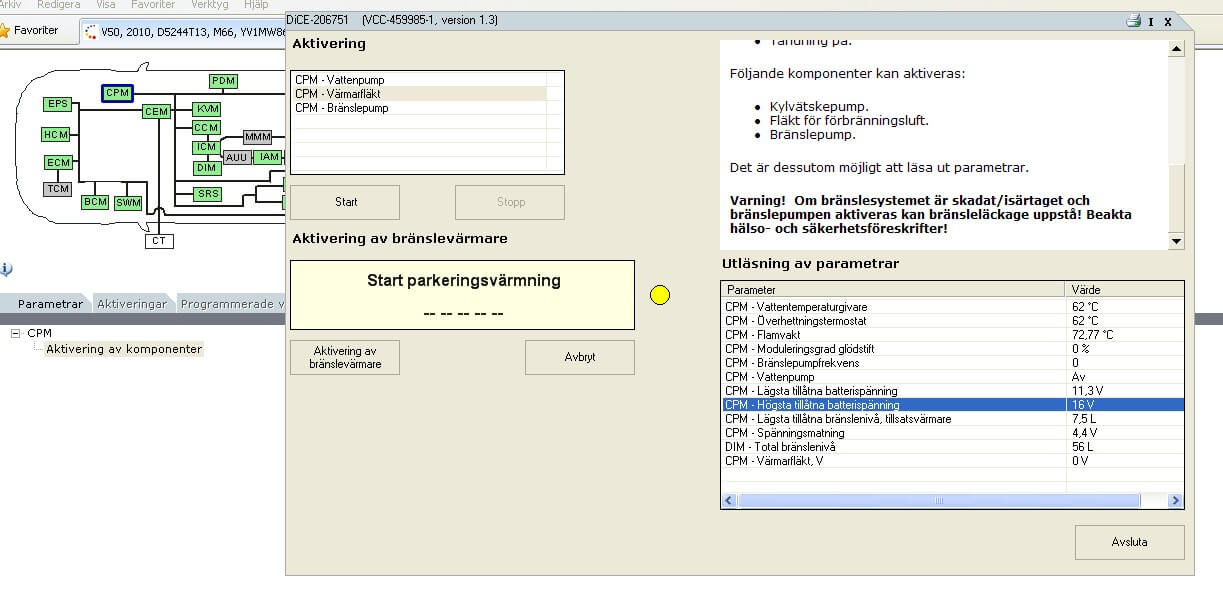Collapse the CPM tree node

(x=15, y=334)
